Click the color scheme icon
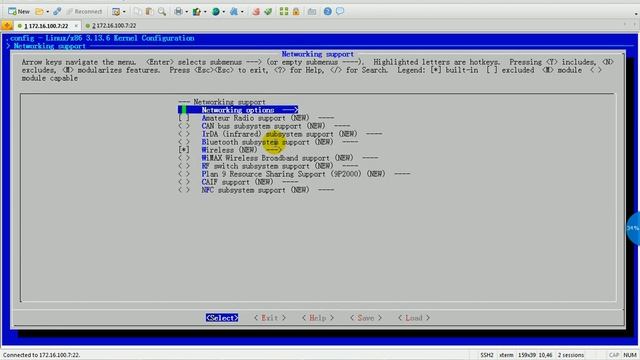The image size is (640, 360). (197, 11)
